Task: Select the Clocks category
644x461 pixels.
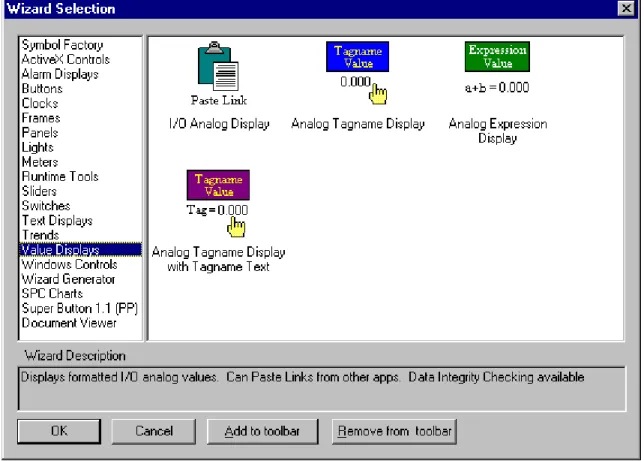Action: point(40,104)
